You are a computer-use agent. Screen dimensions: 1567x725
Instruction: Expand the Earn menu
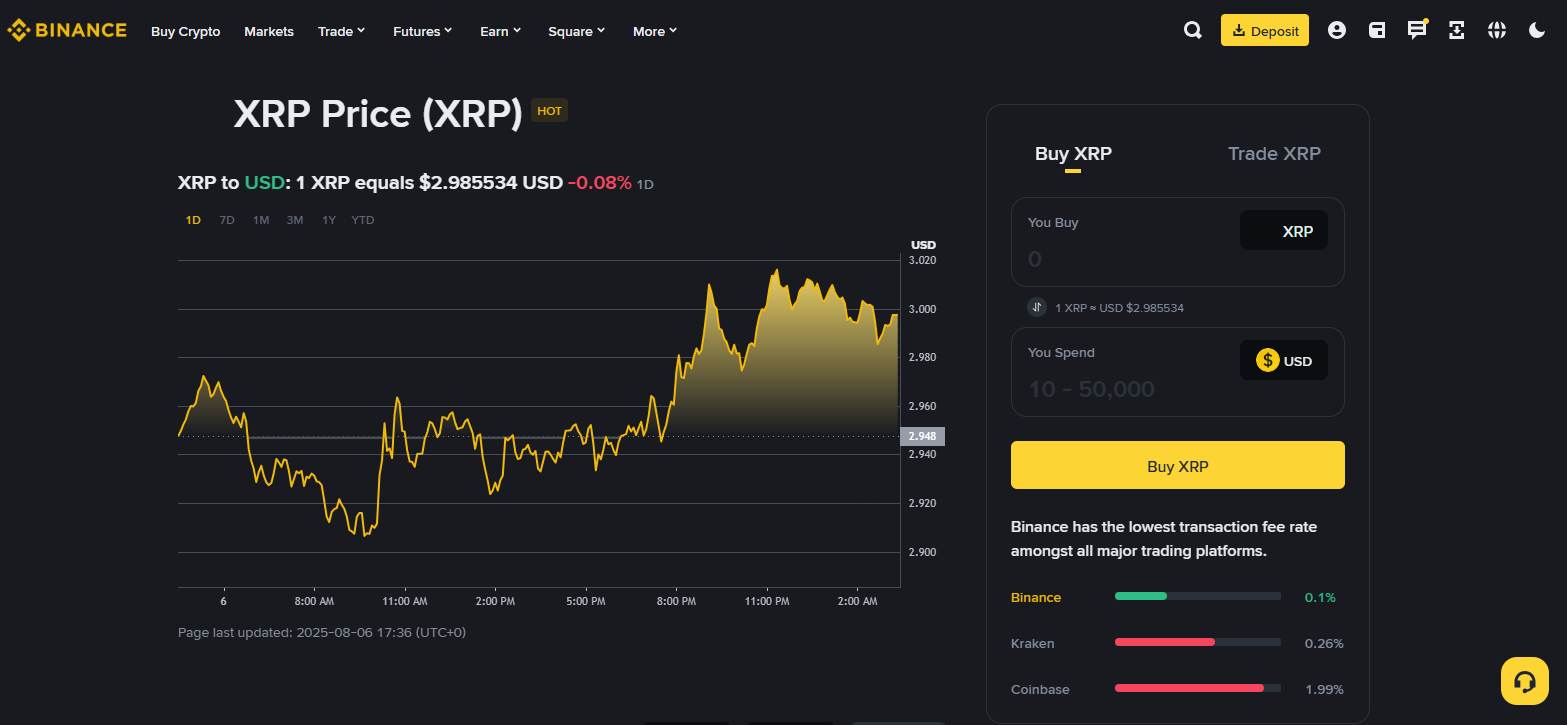[501, 31]
